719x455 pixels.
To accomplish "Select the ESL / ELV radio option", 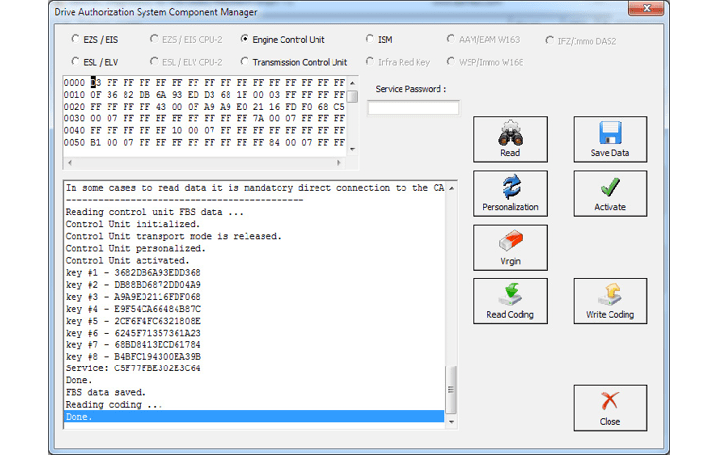I will tap(76, 62).
